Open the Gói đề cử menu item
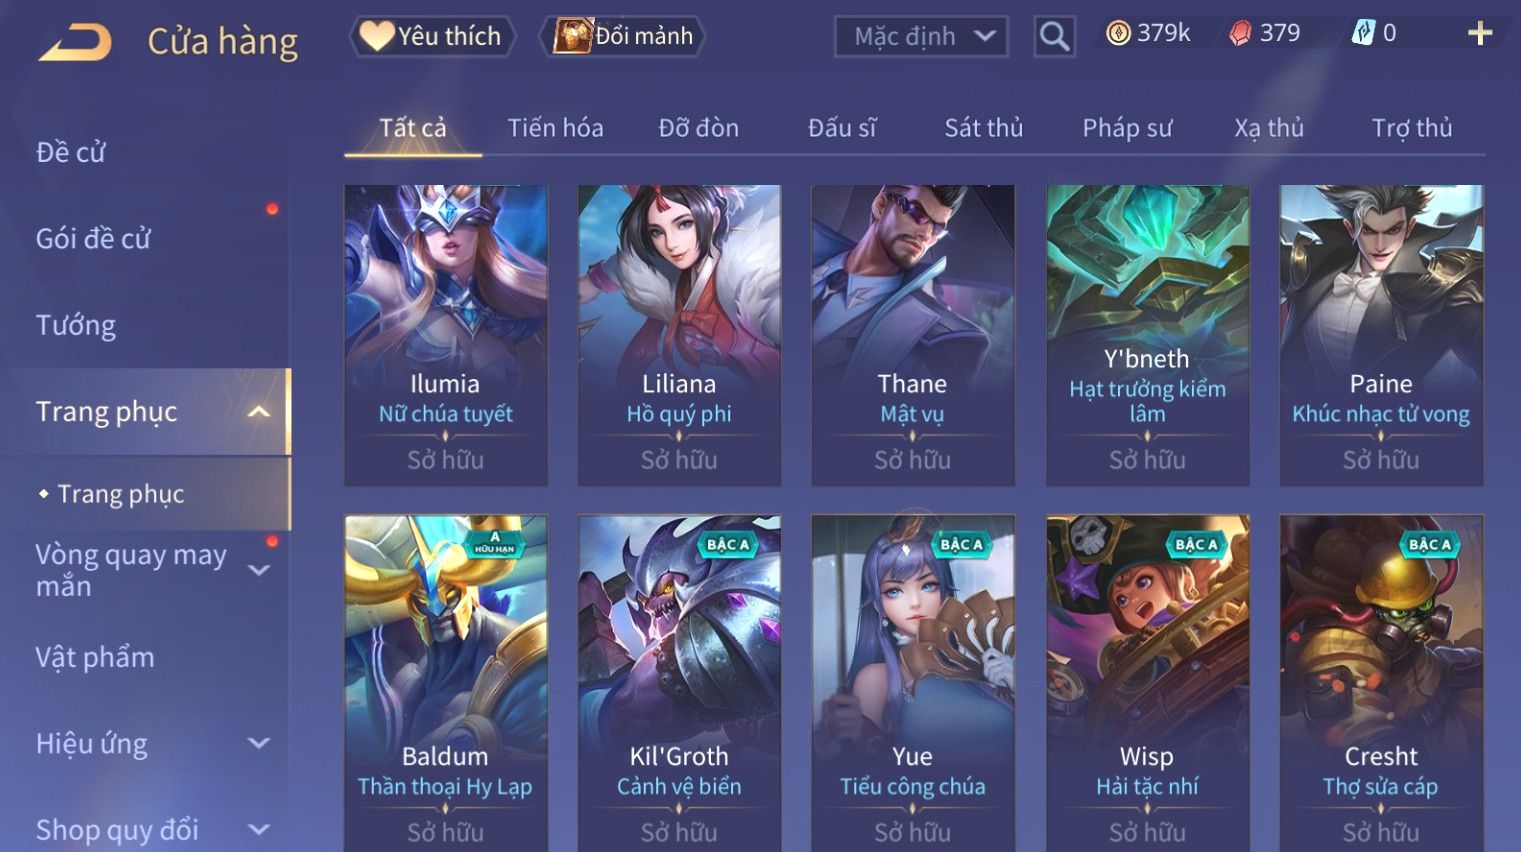Screen dimensions: 1521x852 93,238
